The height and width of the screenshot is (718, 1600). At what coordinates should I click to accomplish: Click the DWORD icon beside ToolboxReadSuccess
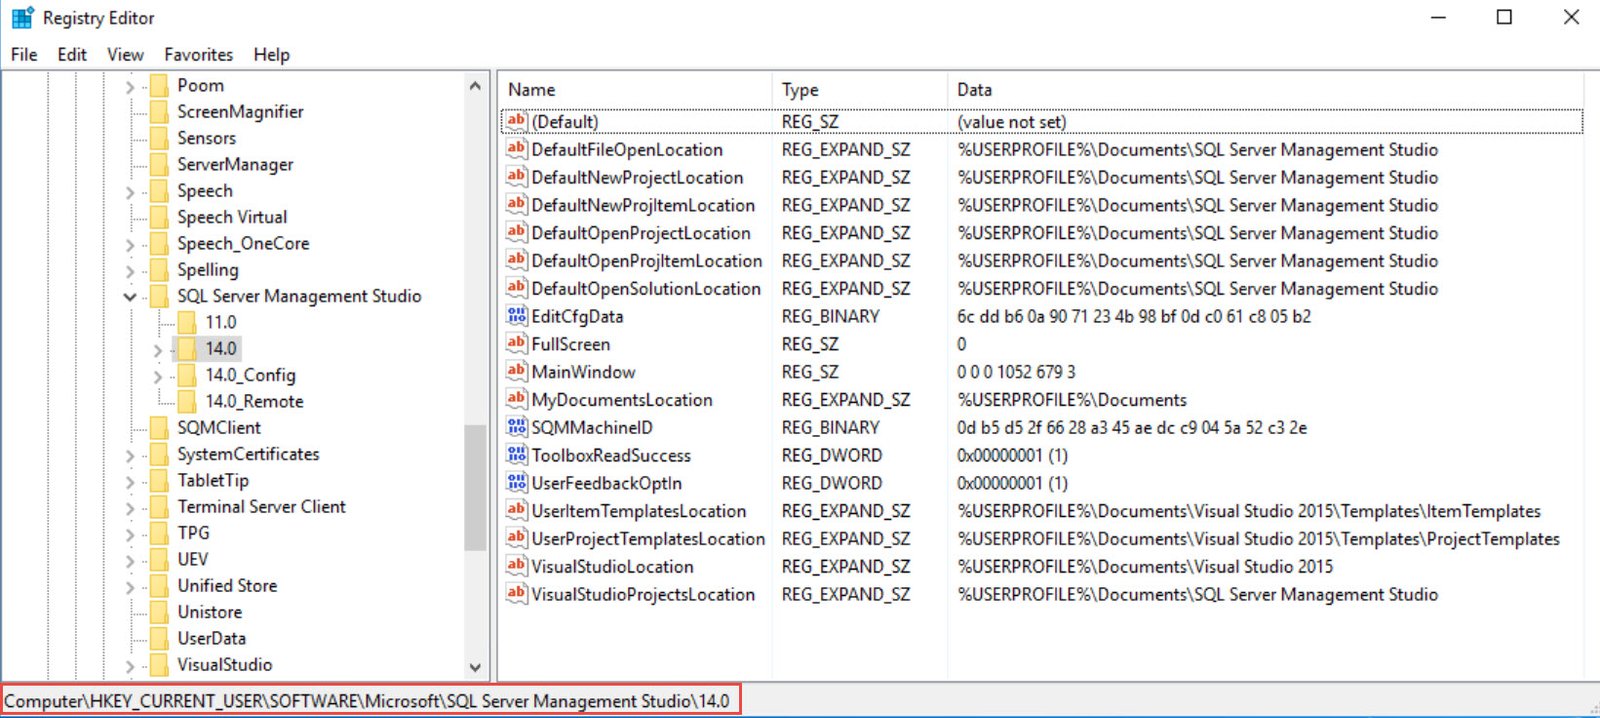pos(516,455)
